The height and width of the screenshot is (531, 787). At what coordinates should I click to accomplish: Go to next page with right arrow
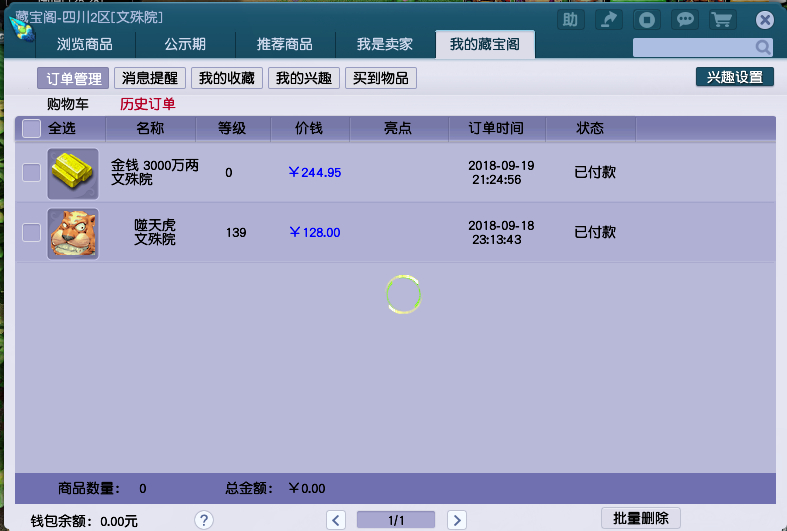(457, 520)
